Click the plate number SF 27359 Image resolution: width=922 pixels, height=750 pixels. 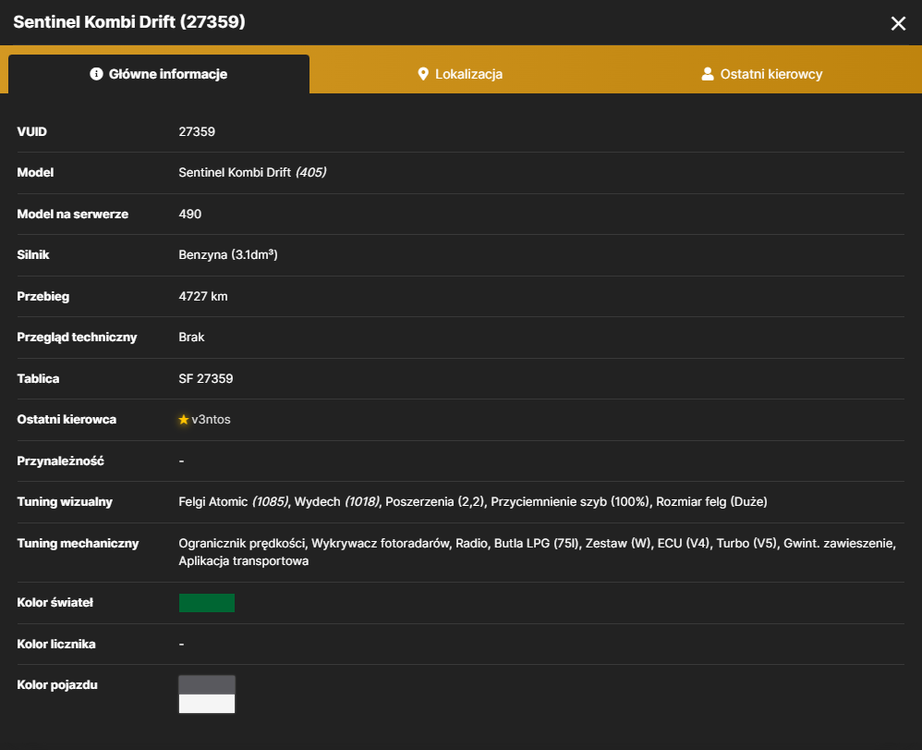click(206, 379)
